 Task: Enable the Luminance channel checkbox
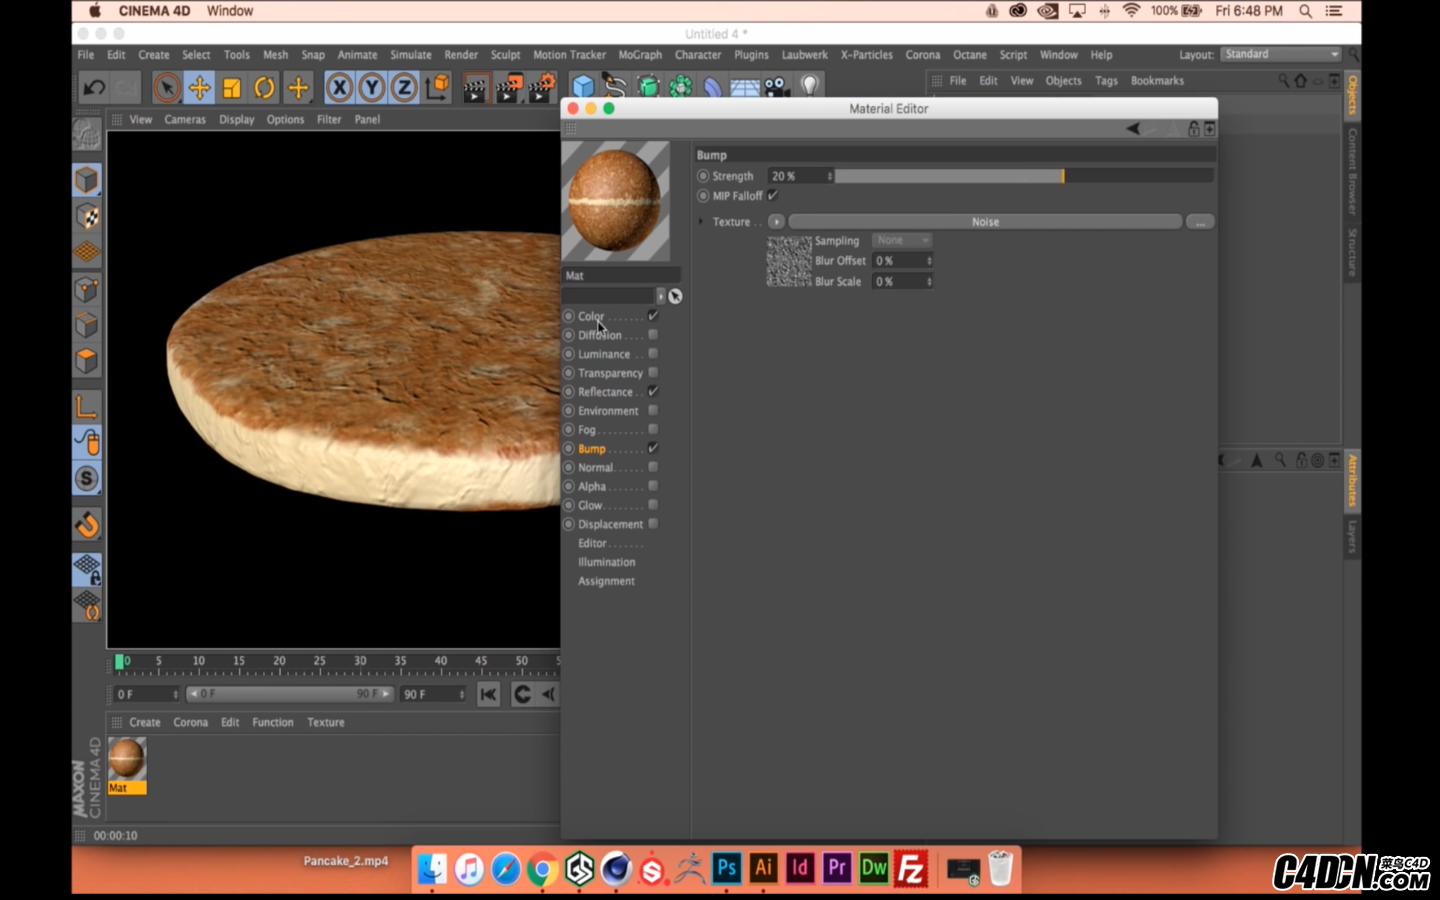point(653,354)
